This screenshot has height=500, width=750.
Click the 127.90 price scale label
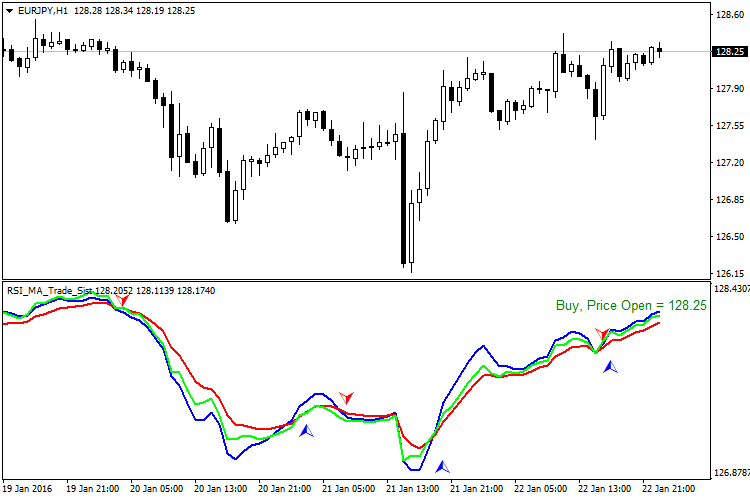(x=730, y=89)
